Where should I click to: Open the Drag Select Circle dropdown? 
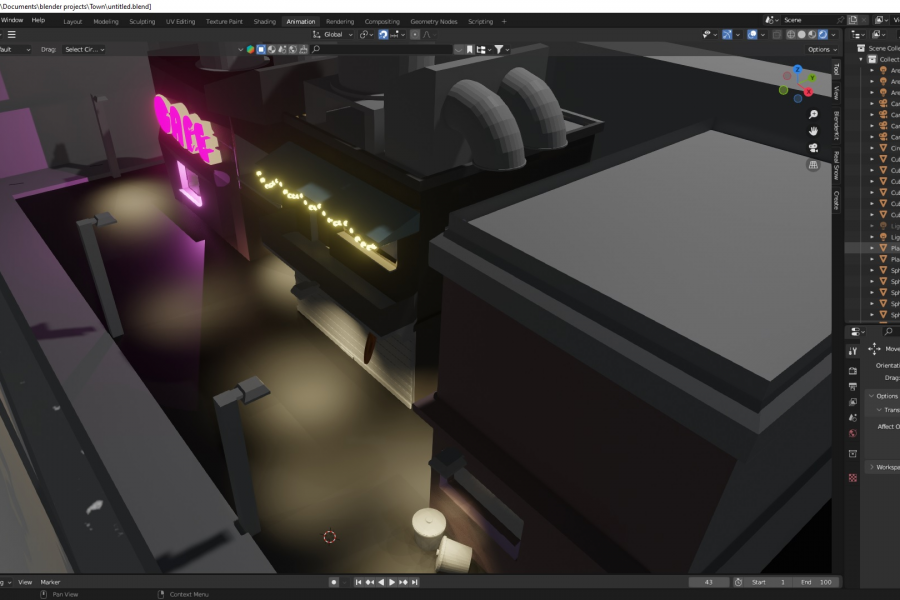[x=84, y=49]
